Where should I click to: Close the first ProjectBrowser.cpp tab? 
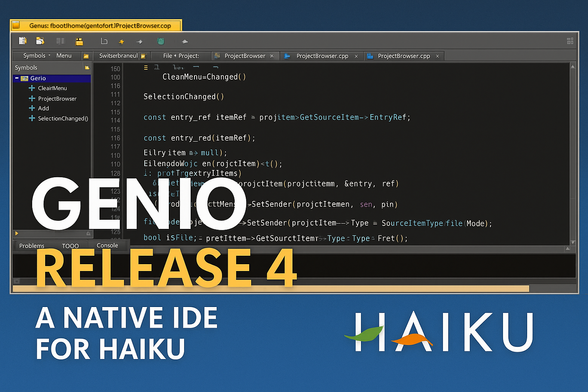[x=356, y=56]
